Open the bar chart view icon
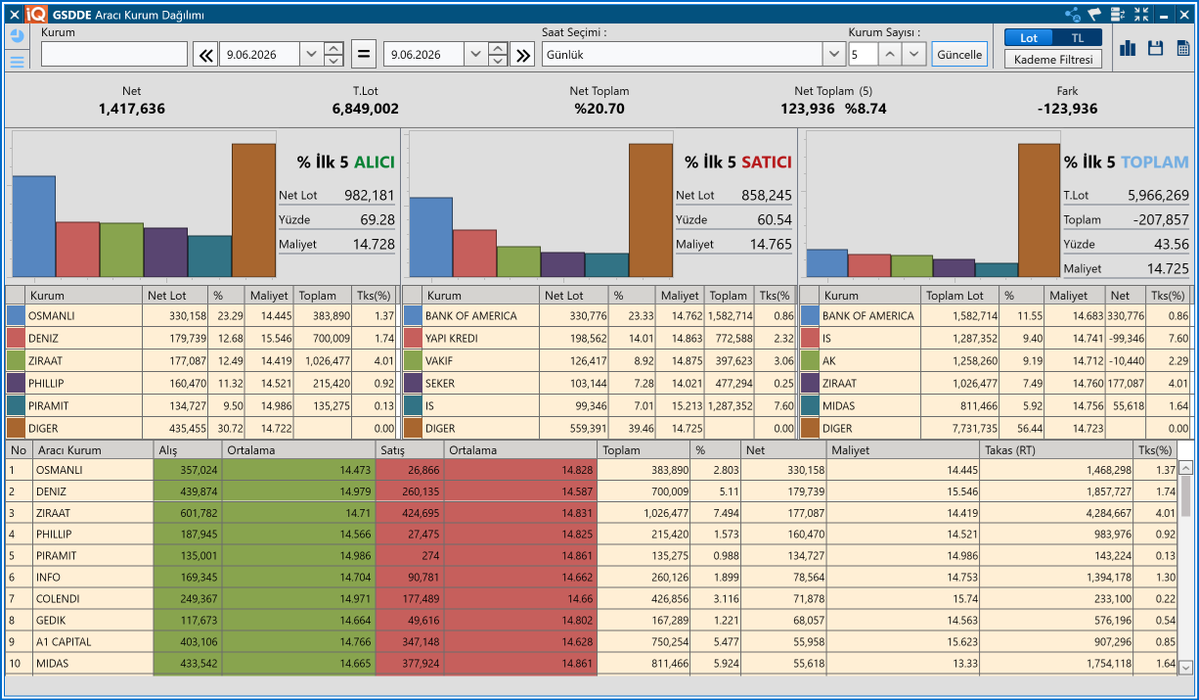The height and width of the screenshot is (700, 1199). coord(1128,48)
